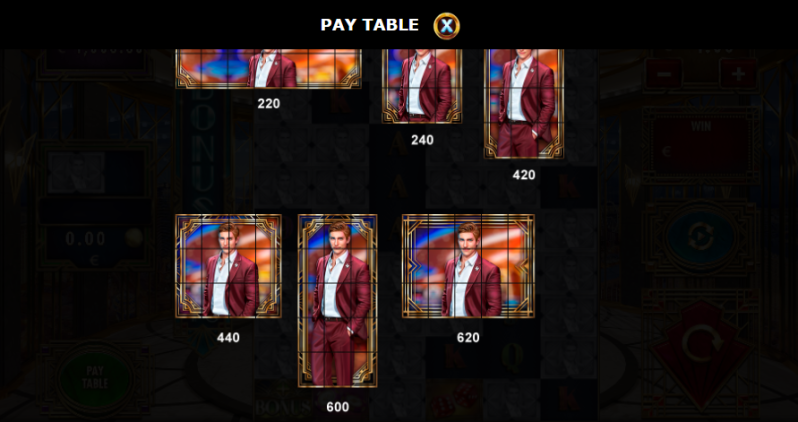Click the 420 payout value
798x422 pixels.
524,175
